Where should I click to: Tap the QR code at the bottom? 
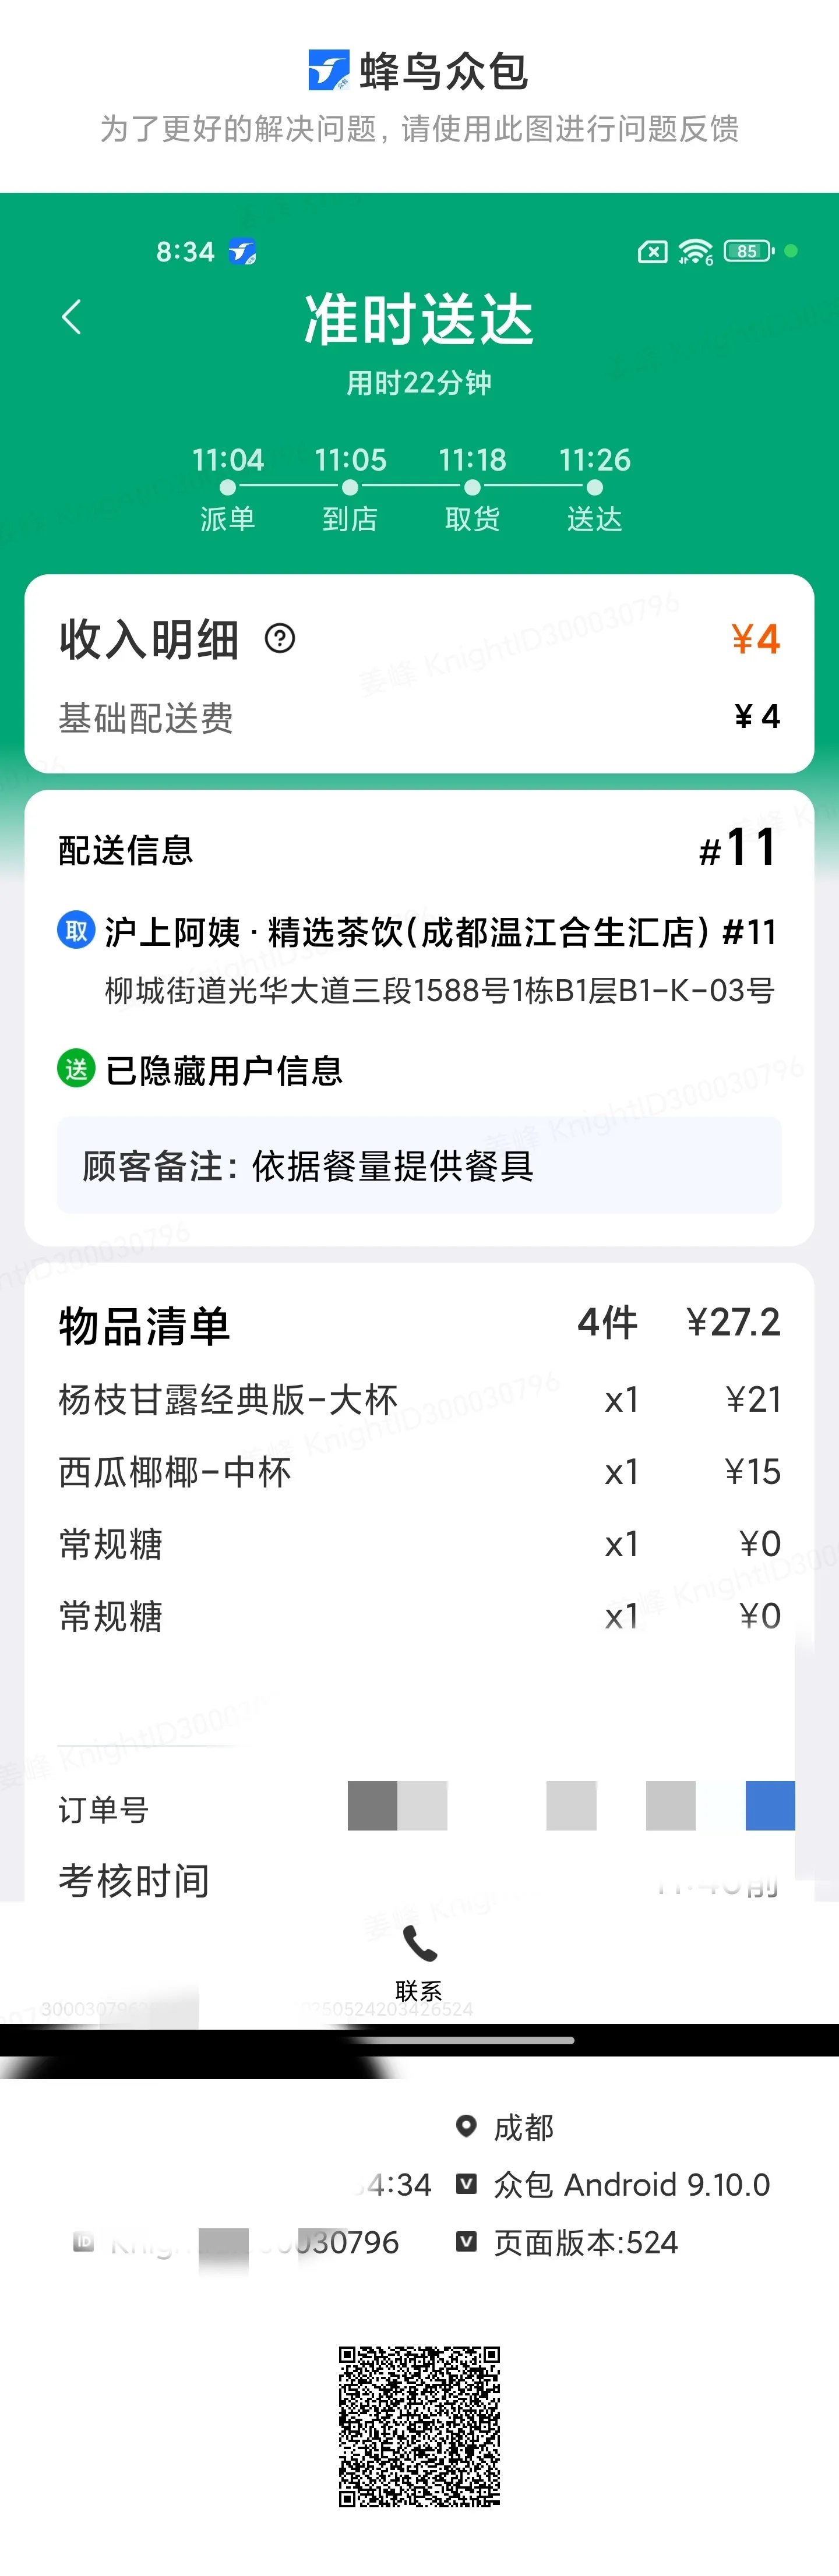[x=419, y=2426]
